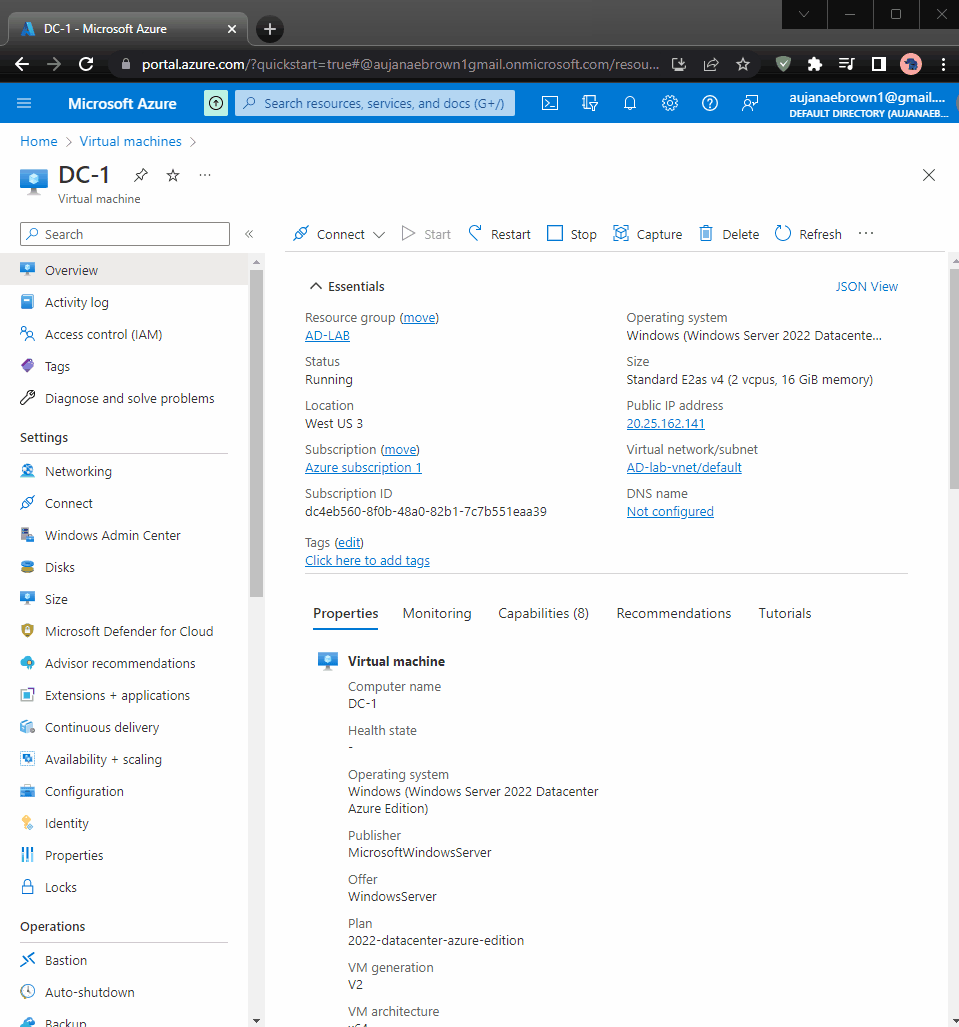This screenshot has width=959, height=1027.
Task: Open AD-lab-vnet/default network link
Action: [x=684, y=468]
